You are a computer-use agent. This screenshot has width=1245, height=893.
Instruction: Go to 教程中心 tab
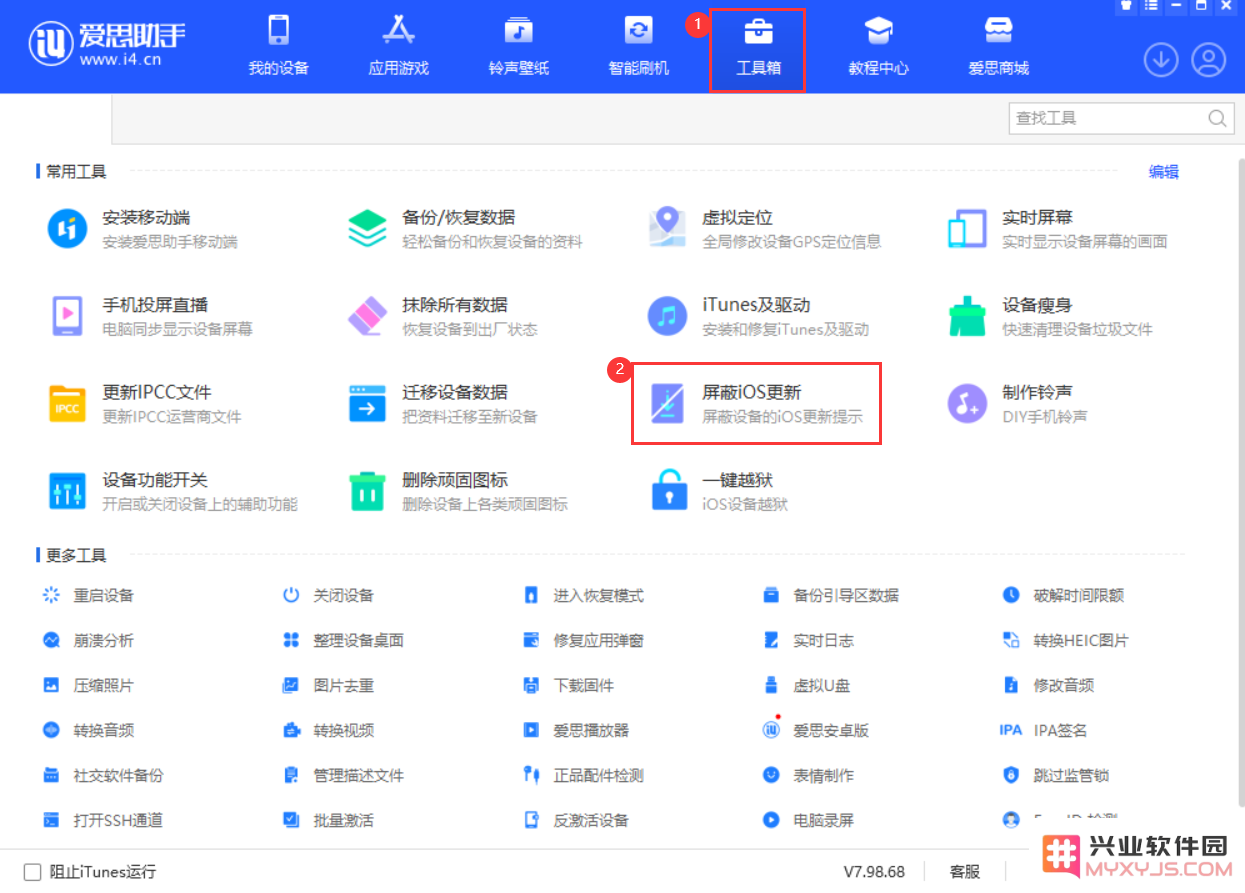(x=878, y=46)
